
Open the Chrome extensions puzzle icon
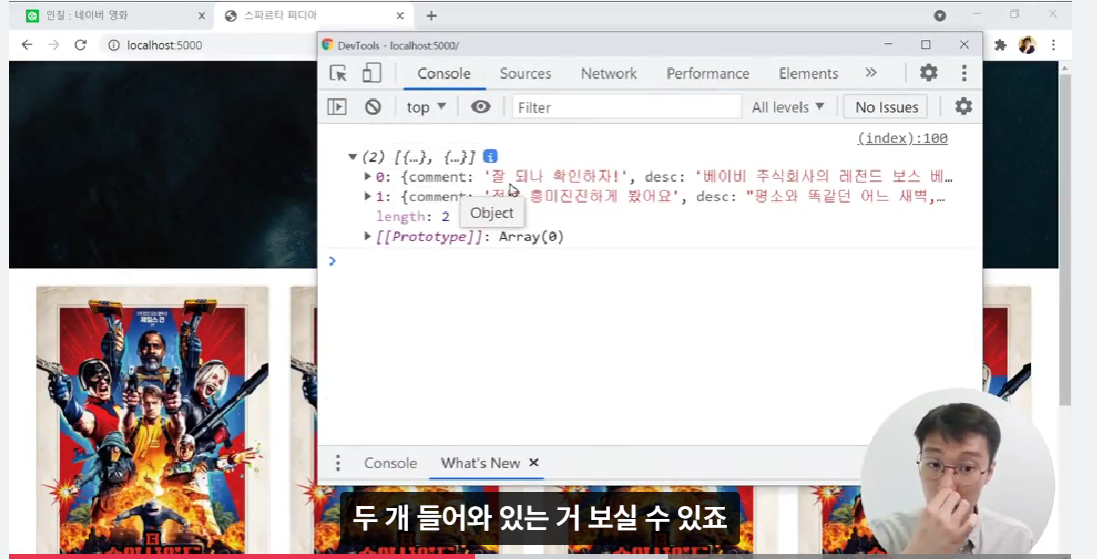(x=1000, y=45)
